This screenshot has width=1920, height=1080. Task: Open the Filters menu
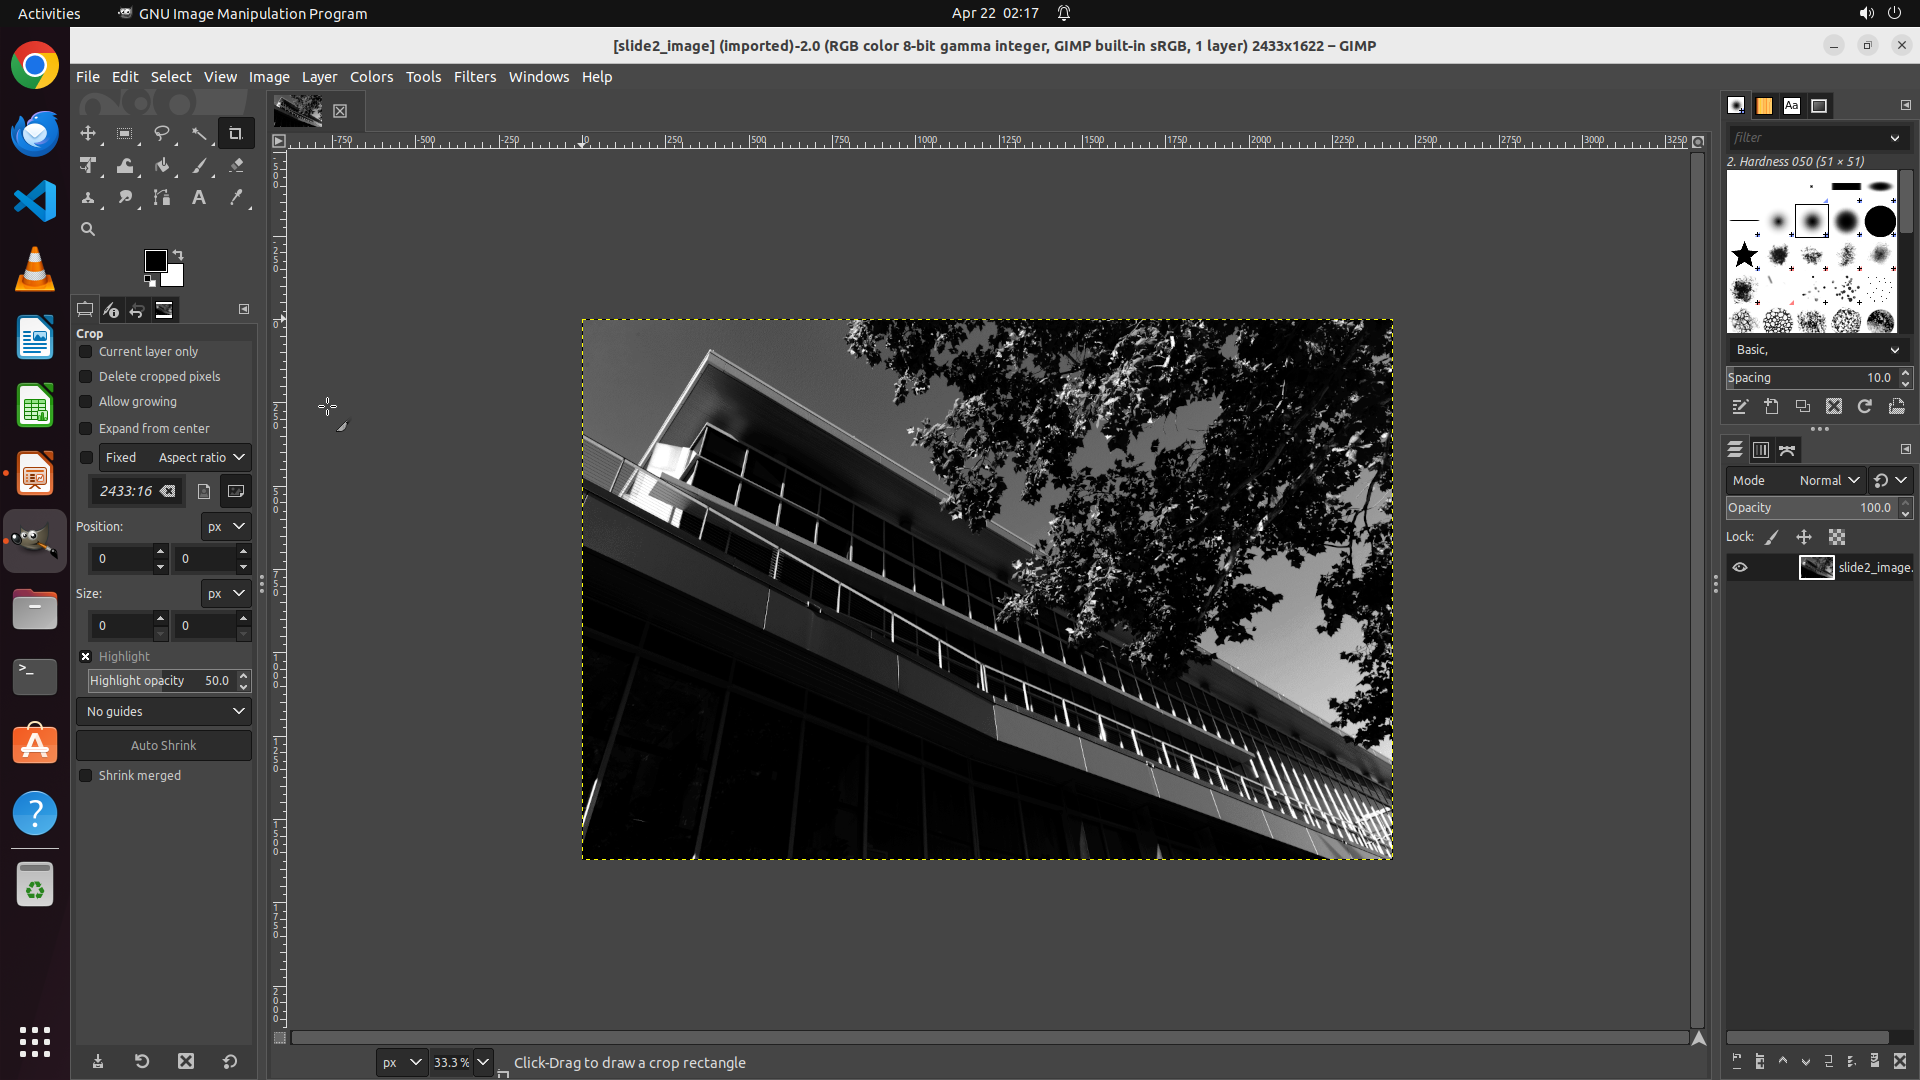click(474, 77)
